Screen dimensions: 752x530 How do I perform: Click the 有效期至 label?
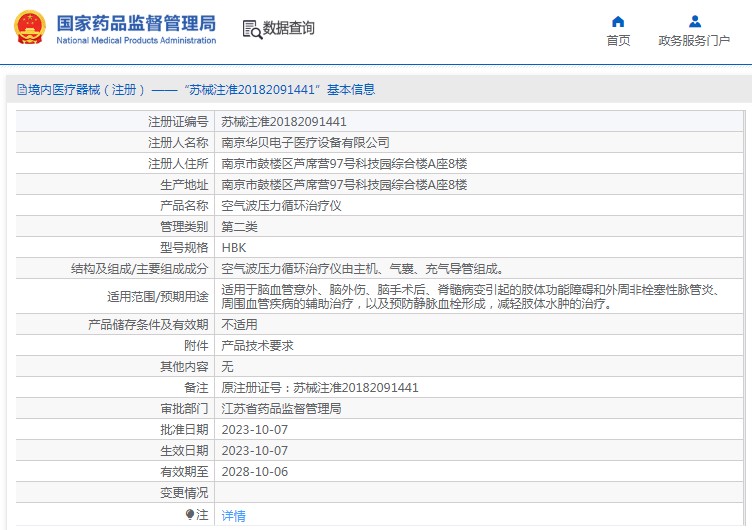click(184, 472)
